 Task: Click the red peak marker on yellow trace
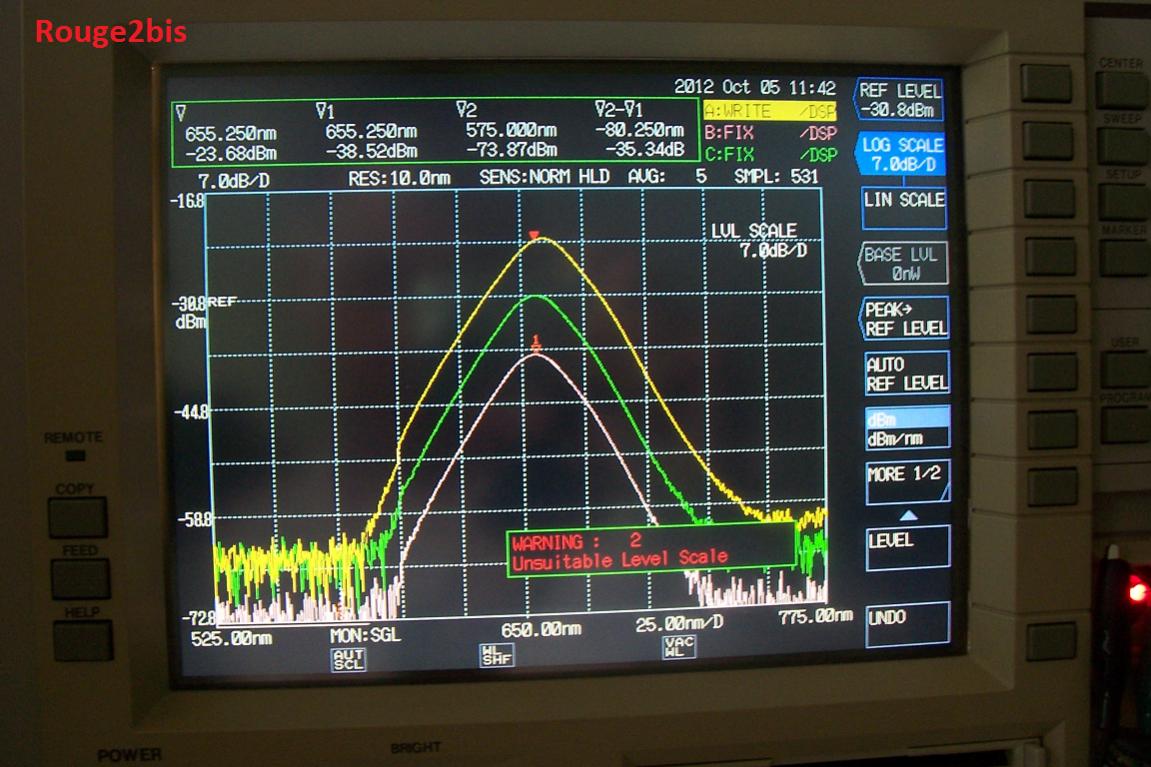pyautogui.click(x=534, y=236)
